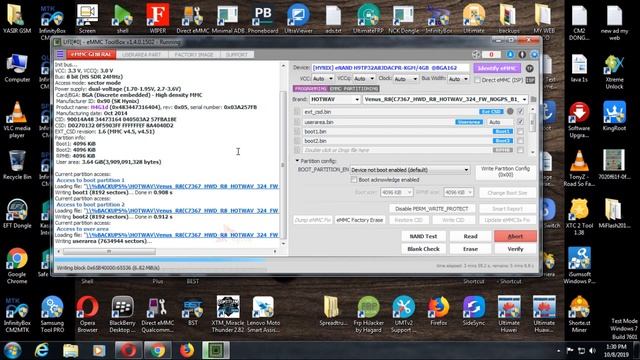Click Disable PERM_WRITE_PROTECT button
640x360 pixels.
click(x=431, y=209)
